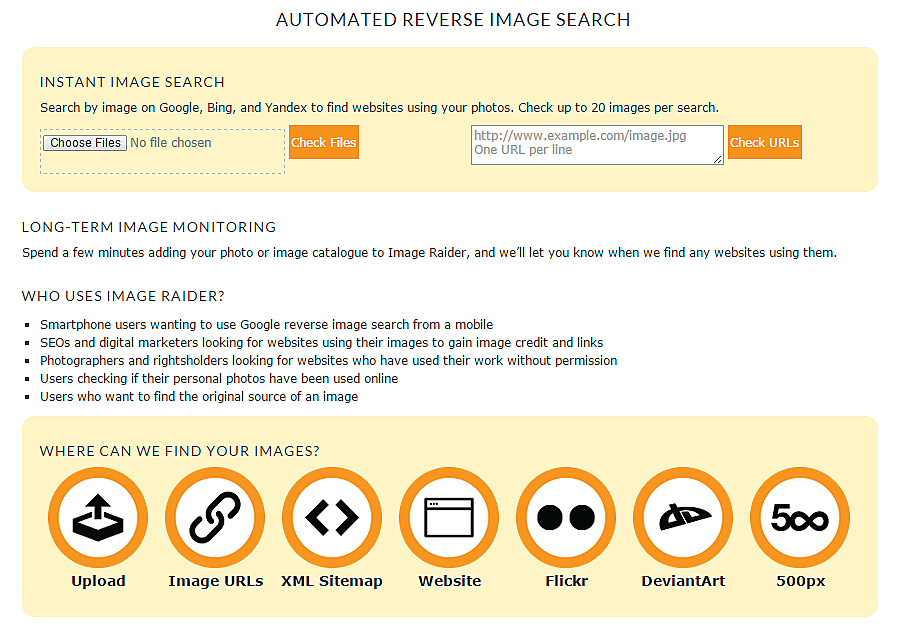Viewport: 910px width, 634px height.
Task: Click the 'SEOs and digital marketers' bullet line
Action: [x=322, y=343]
